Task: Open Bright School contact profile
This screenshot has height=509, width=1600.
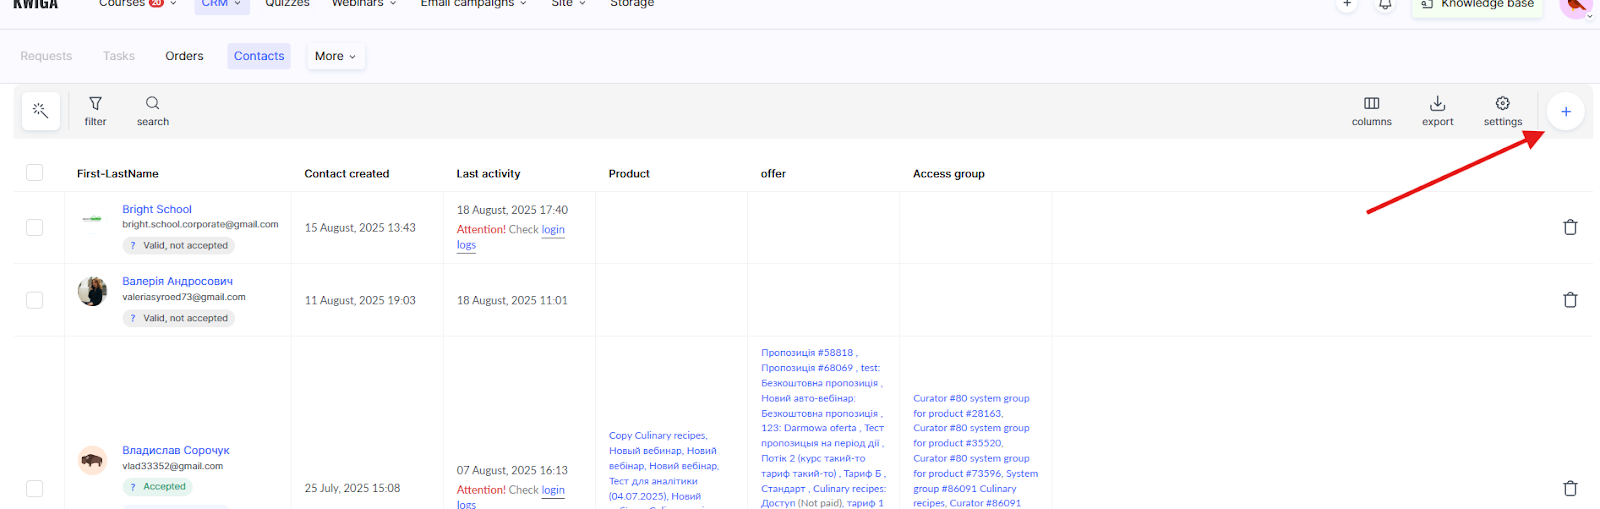Action: tap(157, 209)
